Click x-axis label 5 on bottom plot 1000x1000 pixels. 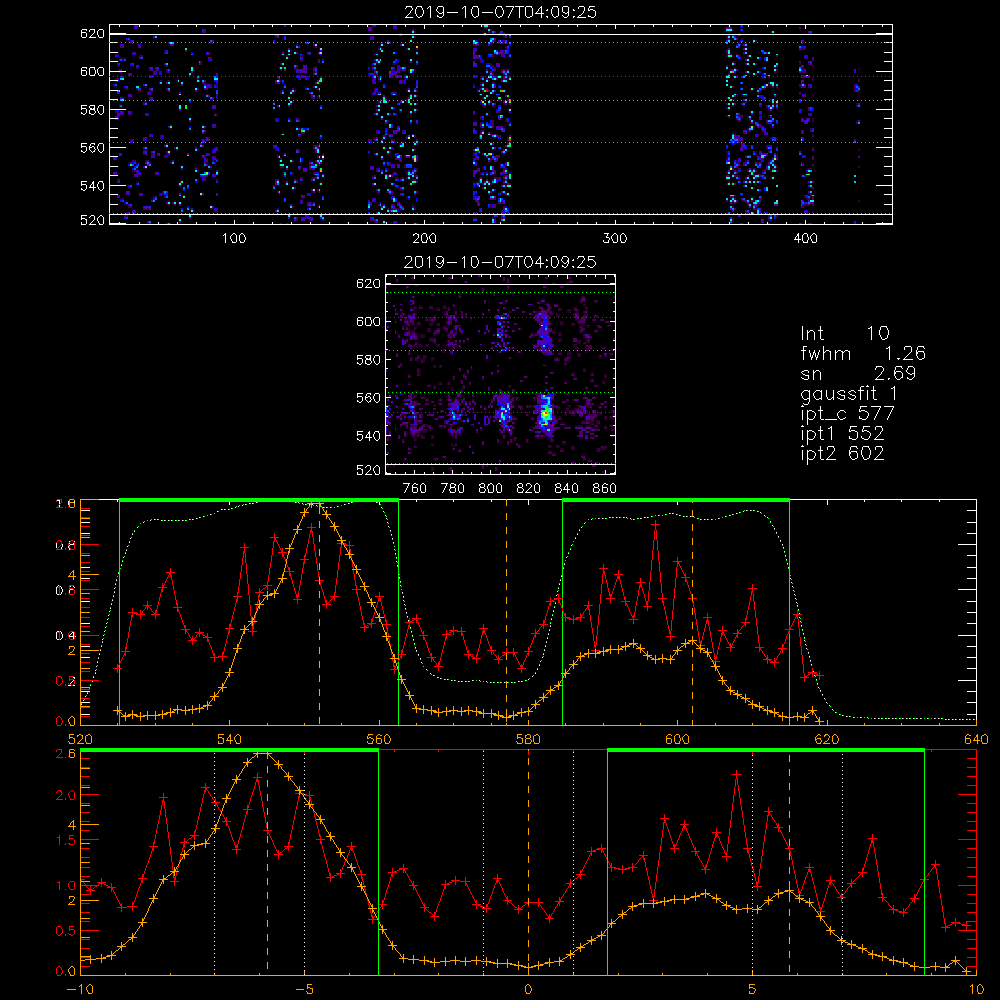[x=753, y=990]
